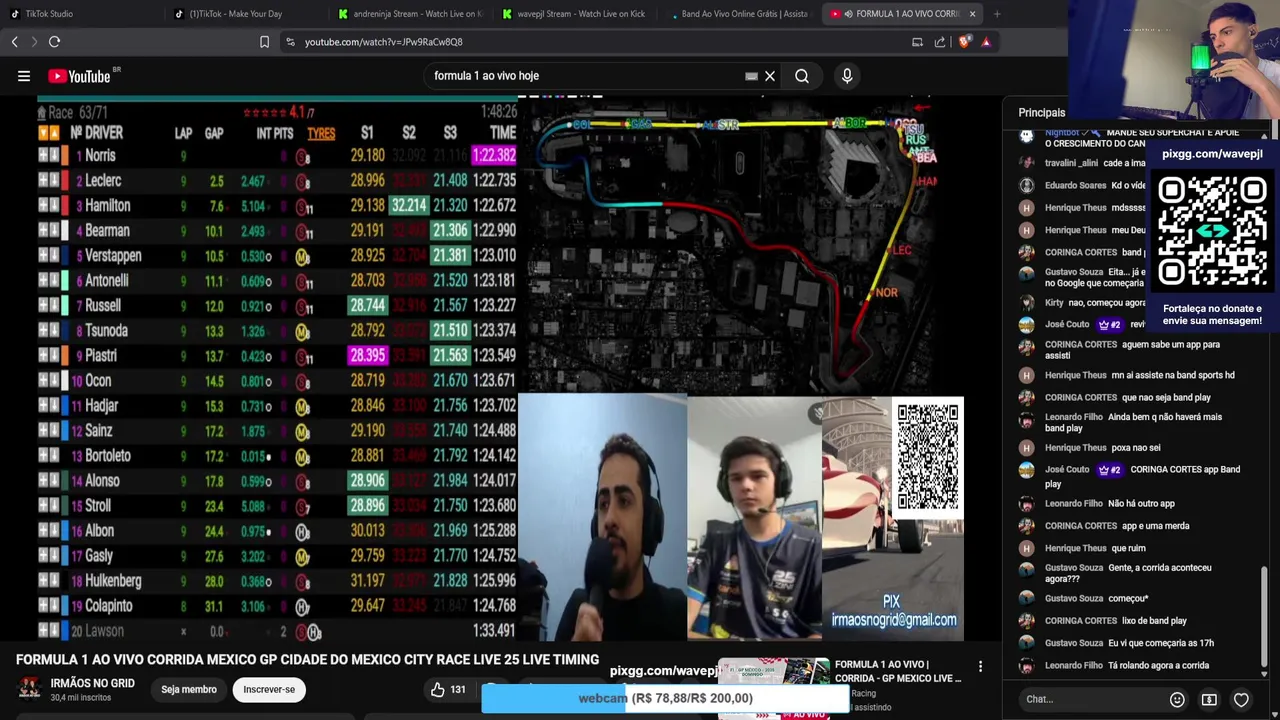The width and height of the screenshot is (1280, 720).
Task: Click the Inscrever-se subscribe button
Action: click(269, 689)
